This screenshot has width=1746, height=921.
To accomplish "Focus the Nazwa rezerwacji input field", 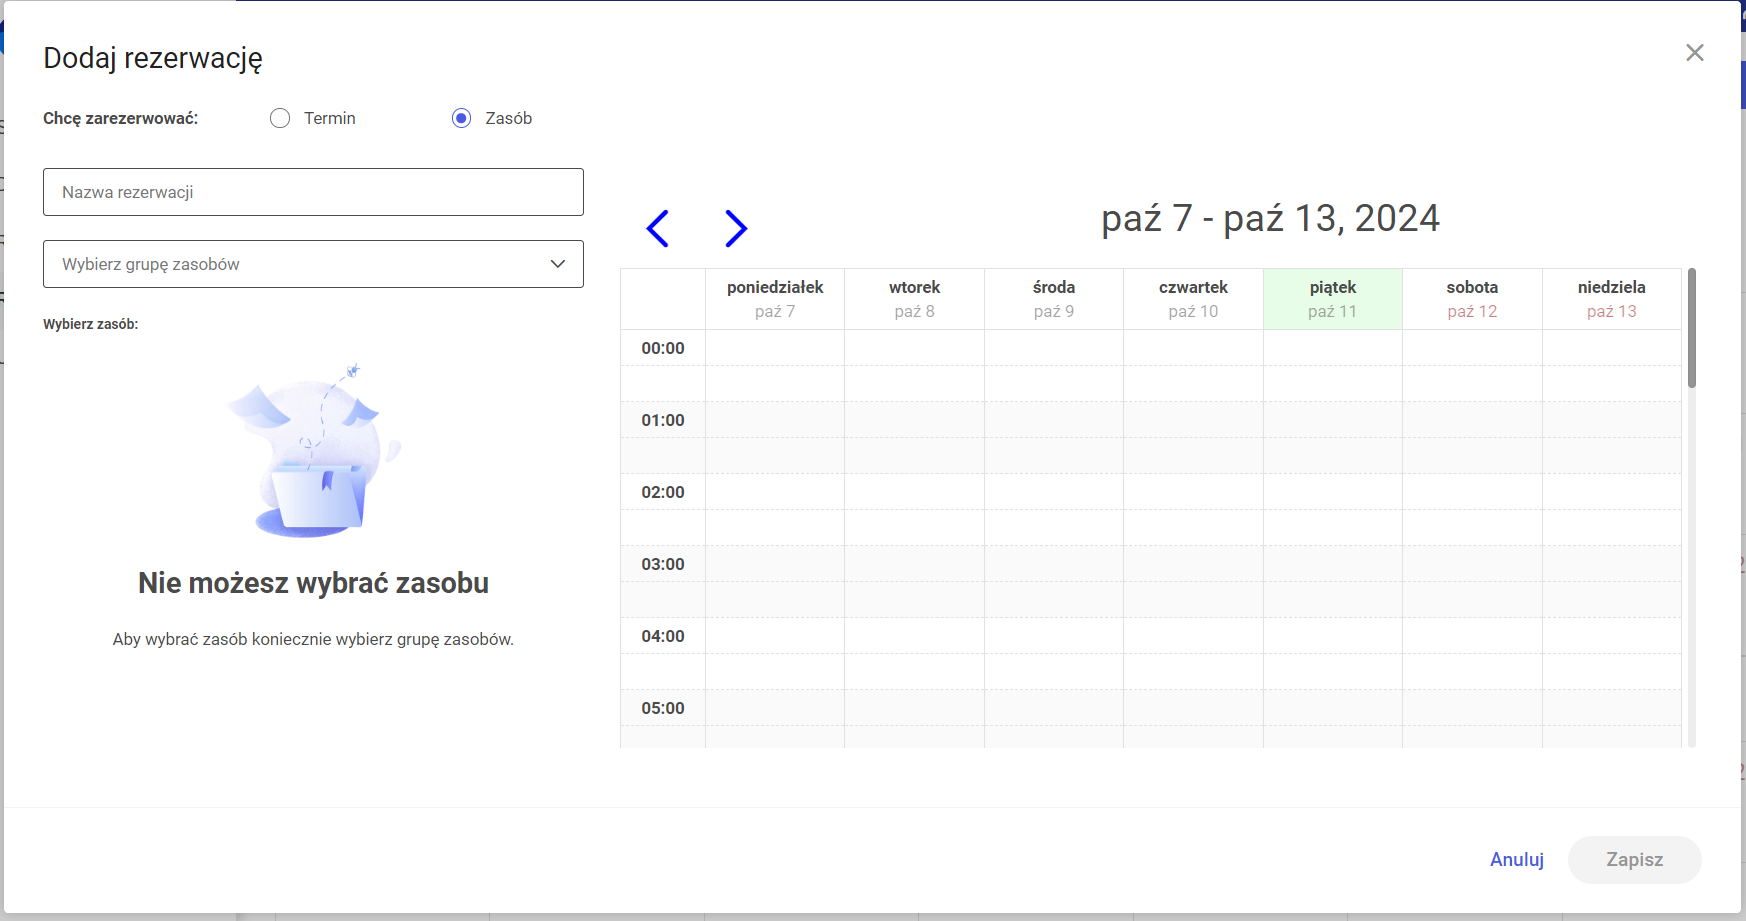I will click(x=313, y=192).
